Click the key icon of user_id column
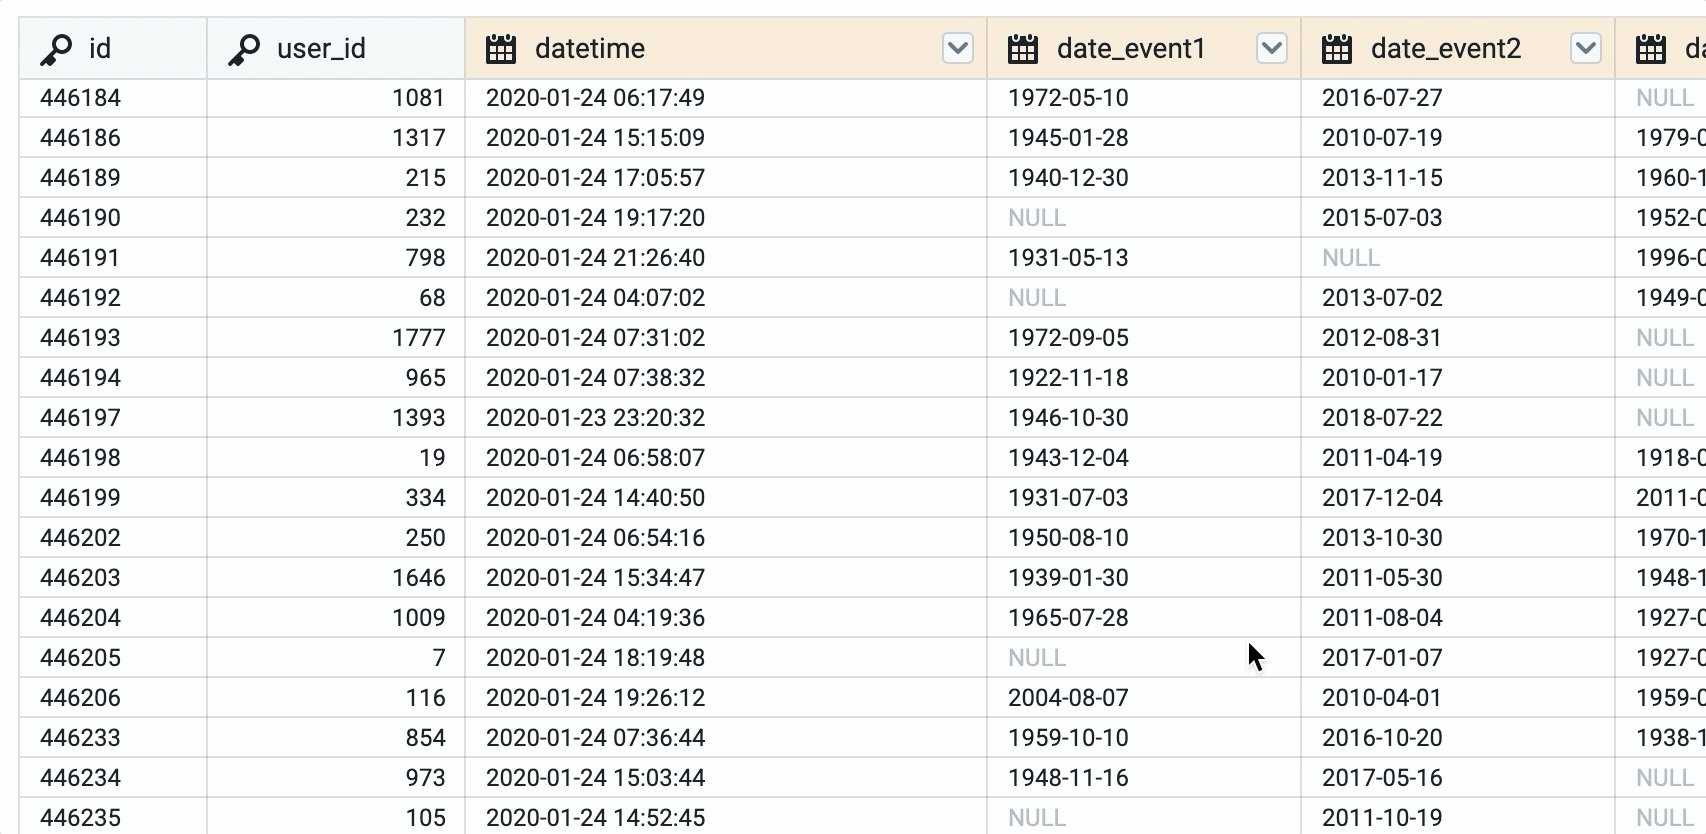The width and height of the screenshot is (1706, 834). click(244, 49)
